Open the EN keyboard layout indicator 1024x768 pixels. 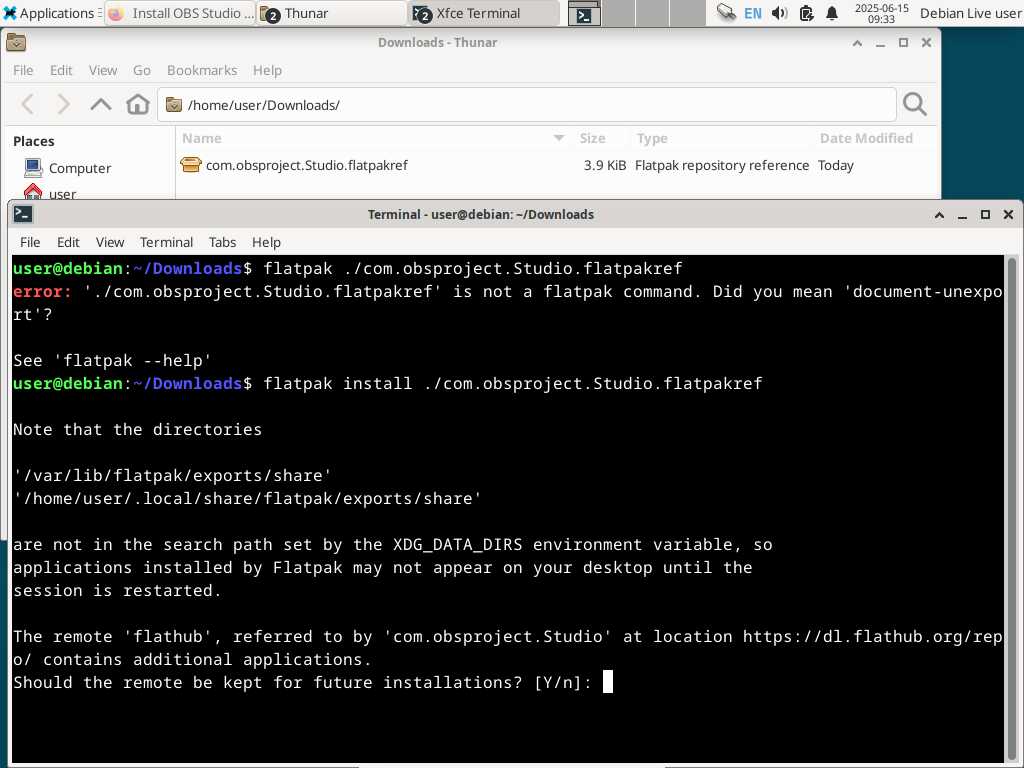[x=752, y=13]
